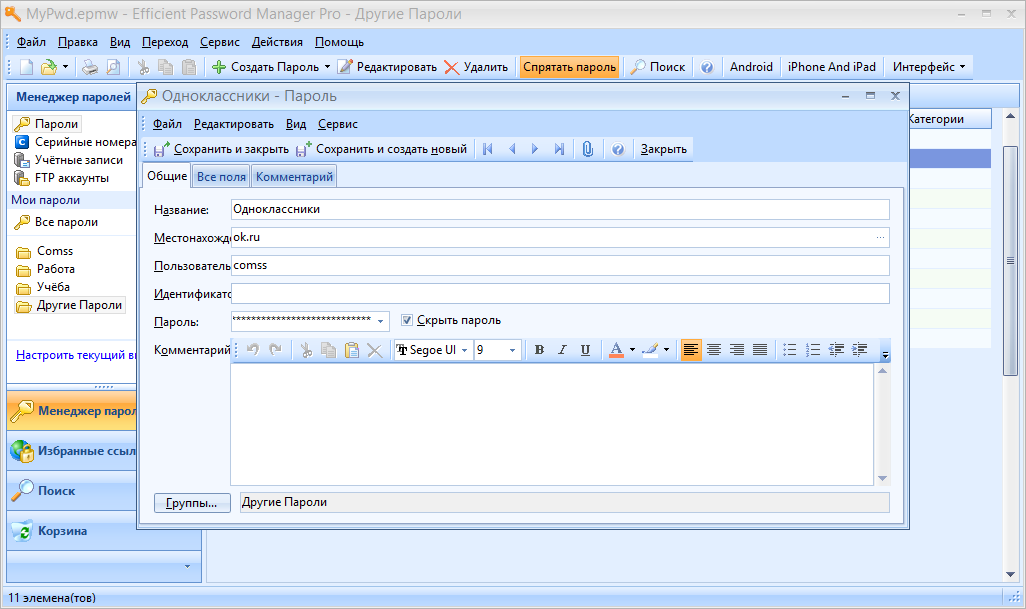Screen dimensions: 1026x609
Task: Click the Группы... button
Action: coord(192,503)
